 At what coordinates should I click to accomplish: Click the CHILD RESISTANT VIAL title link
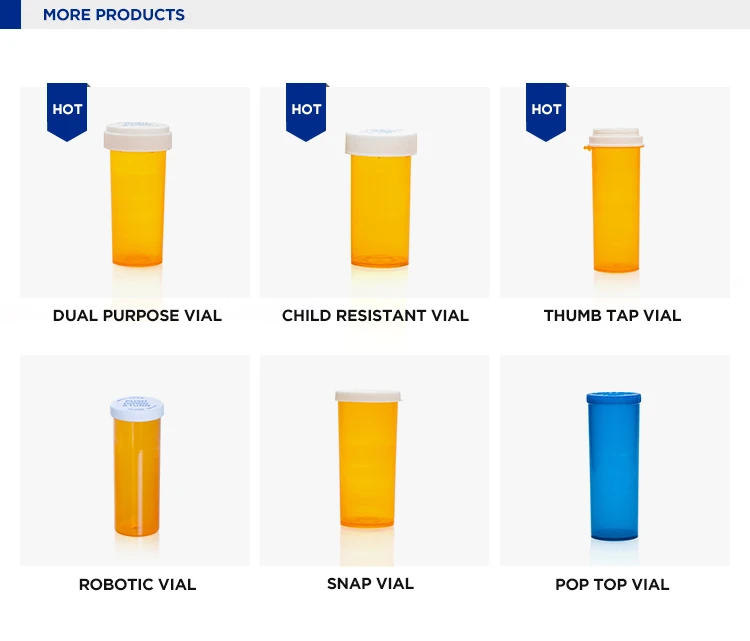(x=375, y=316)
